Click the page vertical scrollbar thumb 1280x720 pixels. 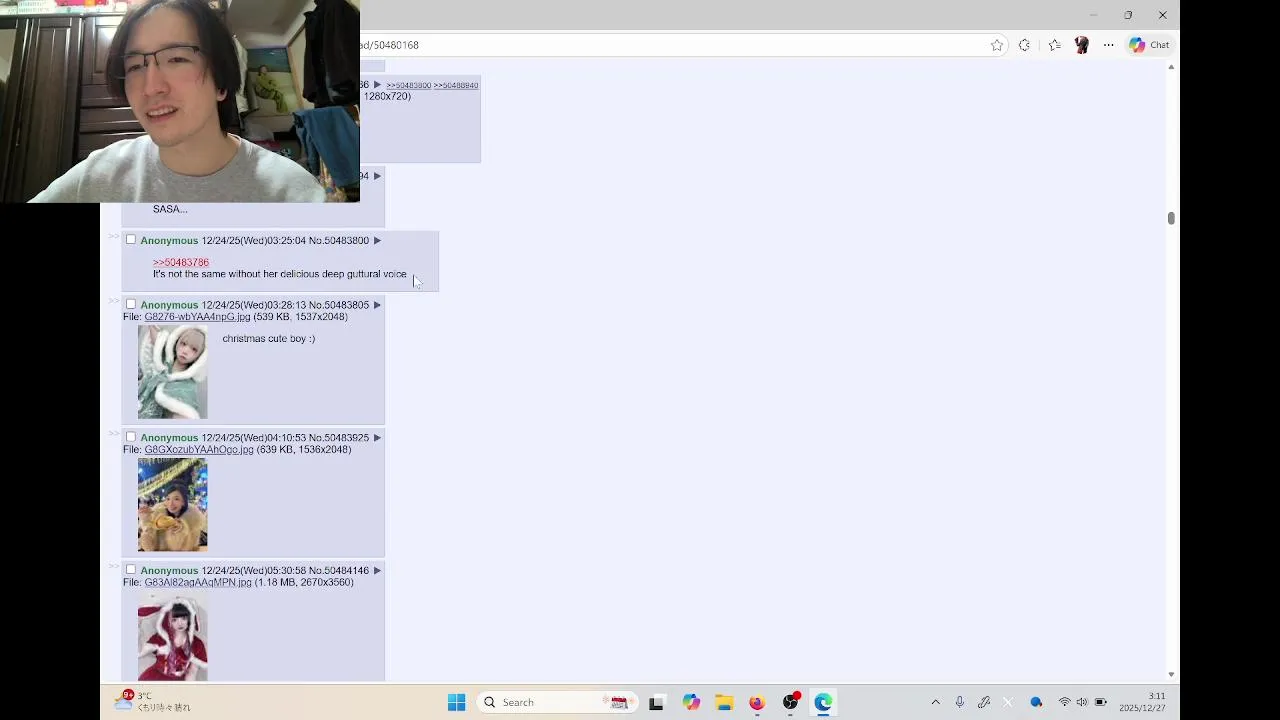click(1171, 218)
